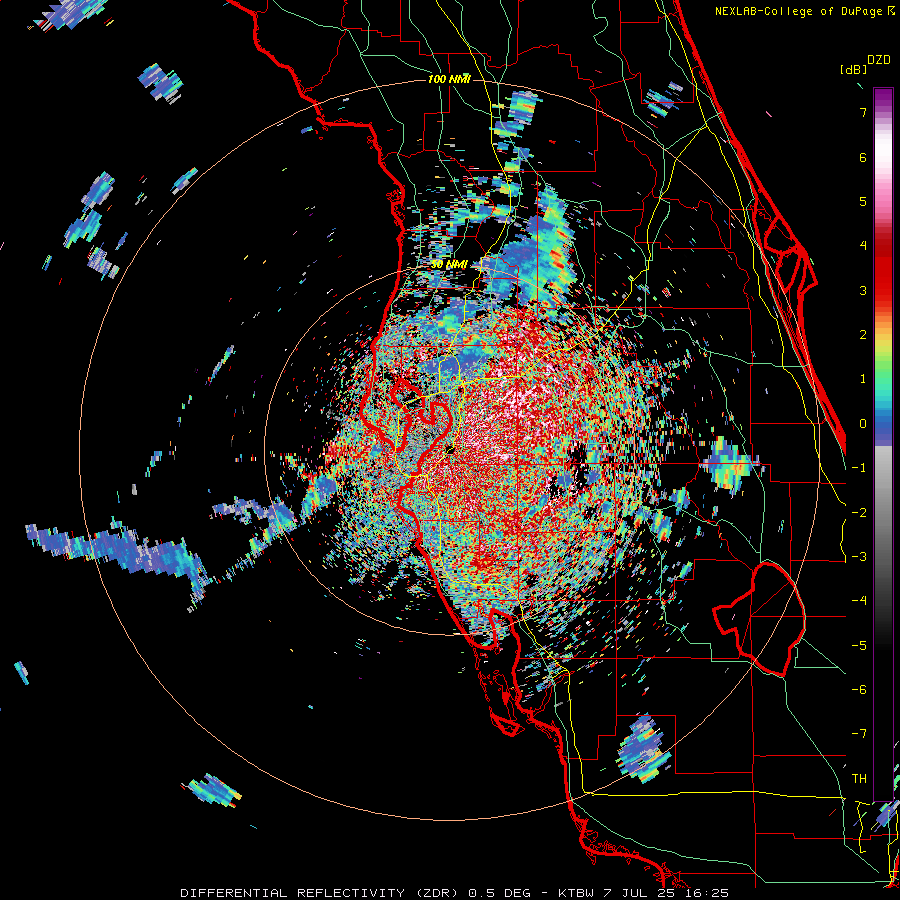The width and height of the screenshot is (900, 900).
Task: Select the 6 tick label on color scale
Action: pos(863,157)
